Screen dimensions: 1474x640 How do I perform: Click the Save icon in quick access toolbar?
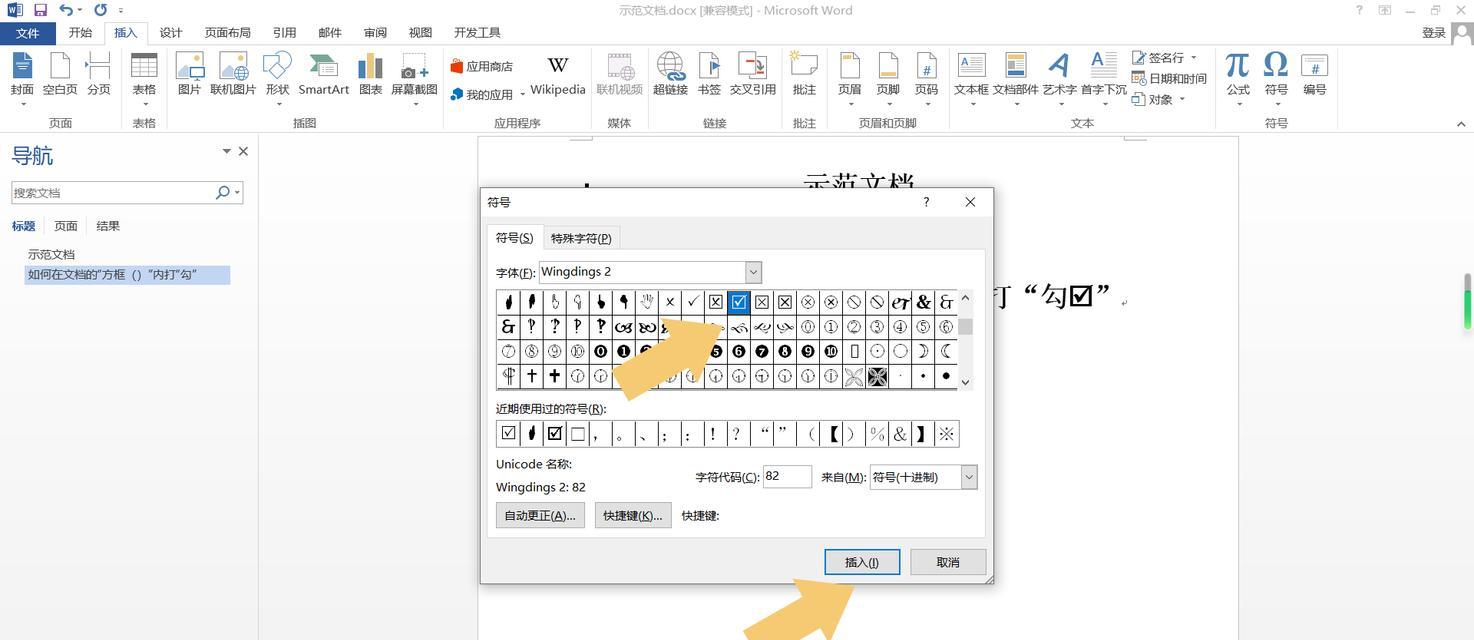(x=41, y=10)
